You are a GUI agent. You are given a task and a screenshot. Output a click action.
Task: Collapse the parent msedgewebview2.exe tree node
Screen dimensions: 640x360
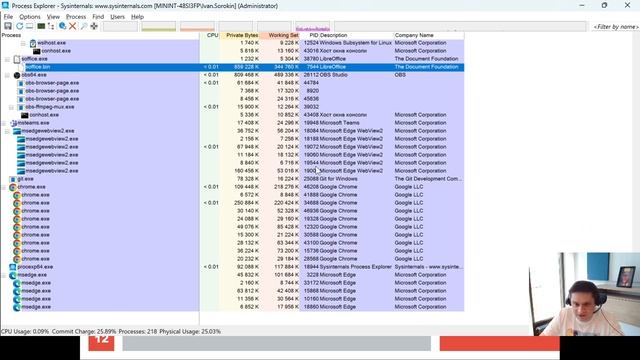7,131
